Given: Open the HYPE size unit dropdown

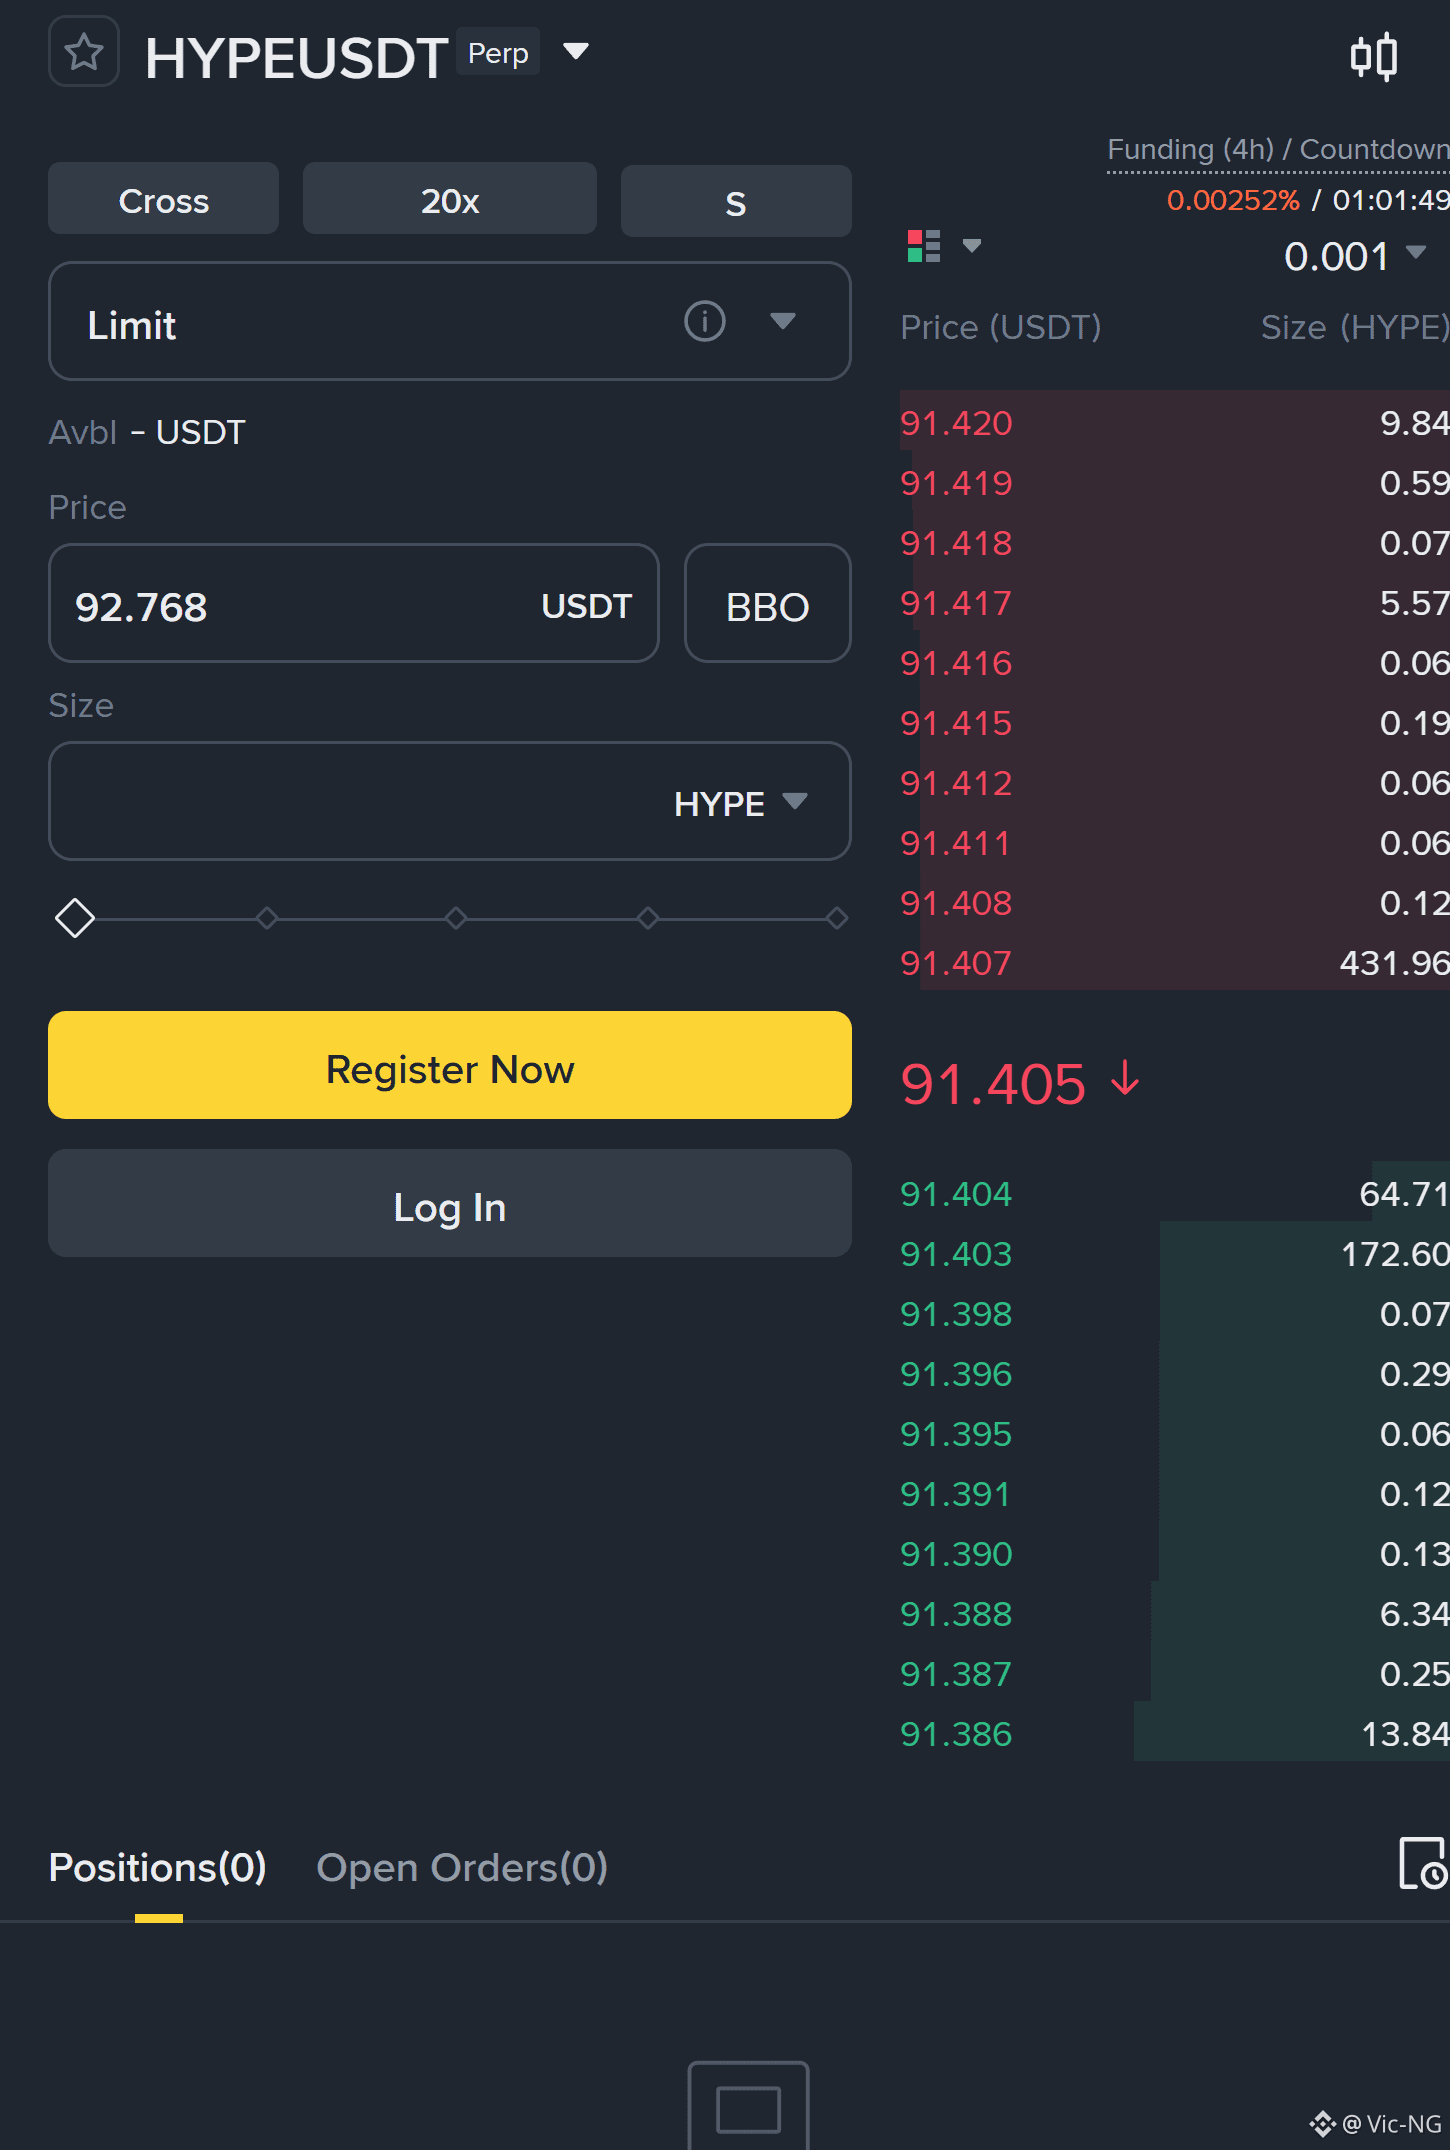Looking at the screenshot, I should coord(740,803).
